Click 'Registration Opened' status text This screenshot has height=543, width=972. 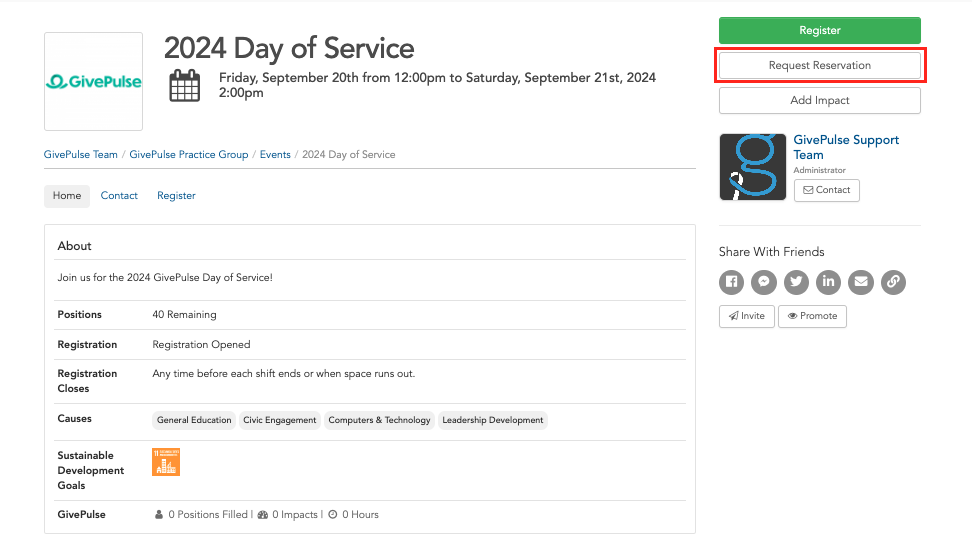tap(201, 345)
